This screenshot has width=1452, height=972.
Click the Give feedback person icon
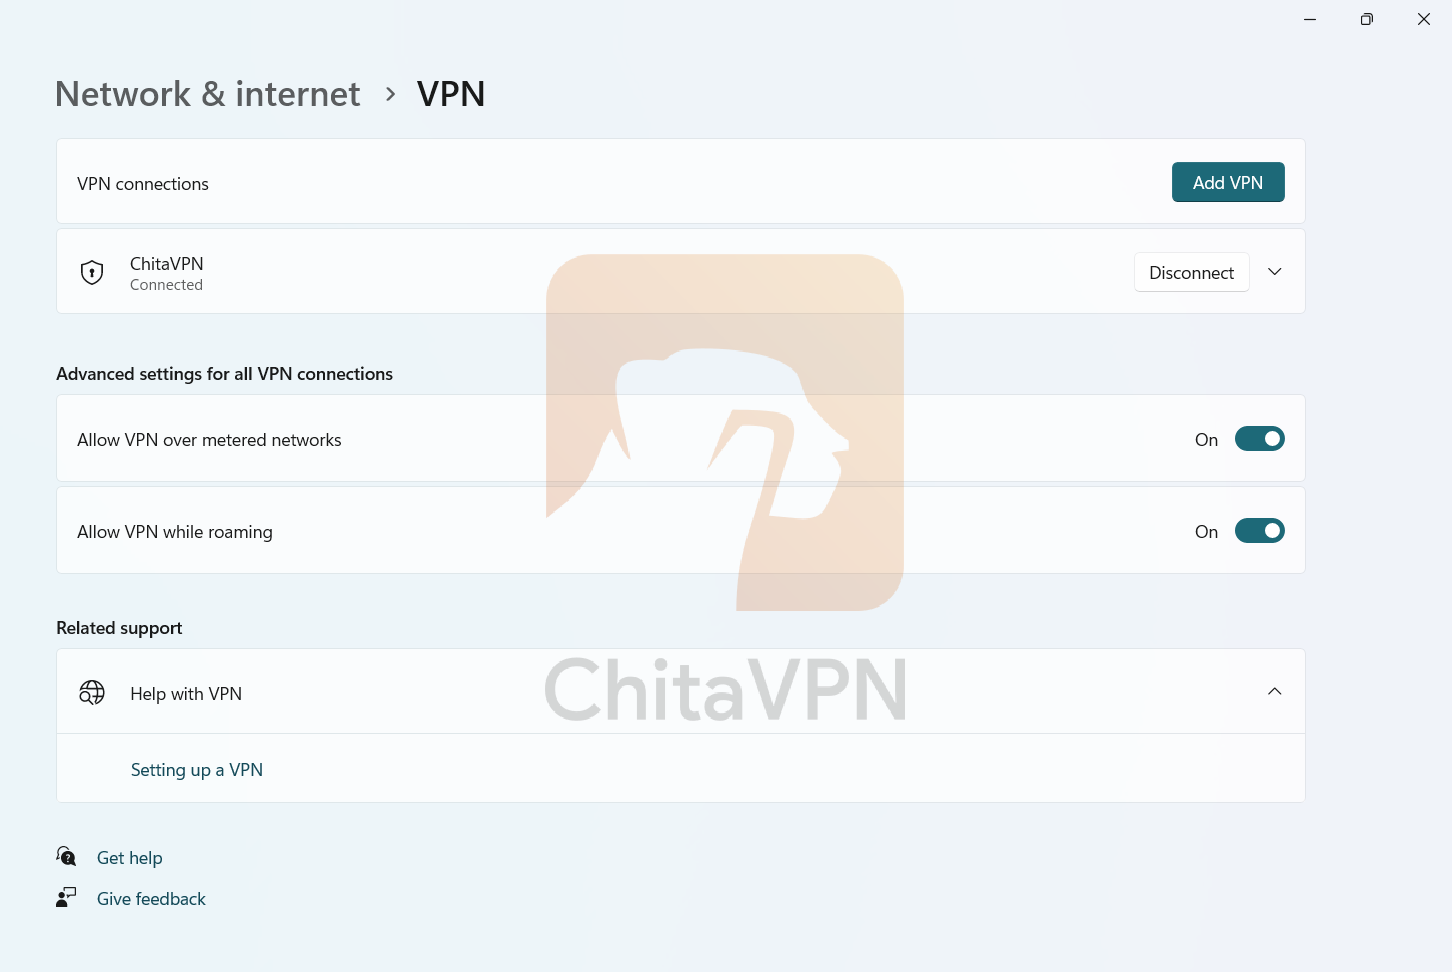[66, 898]
